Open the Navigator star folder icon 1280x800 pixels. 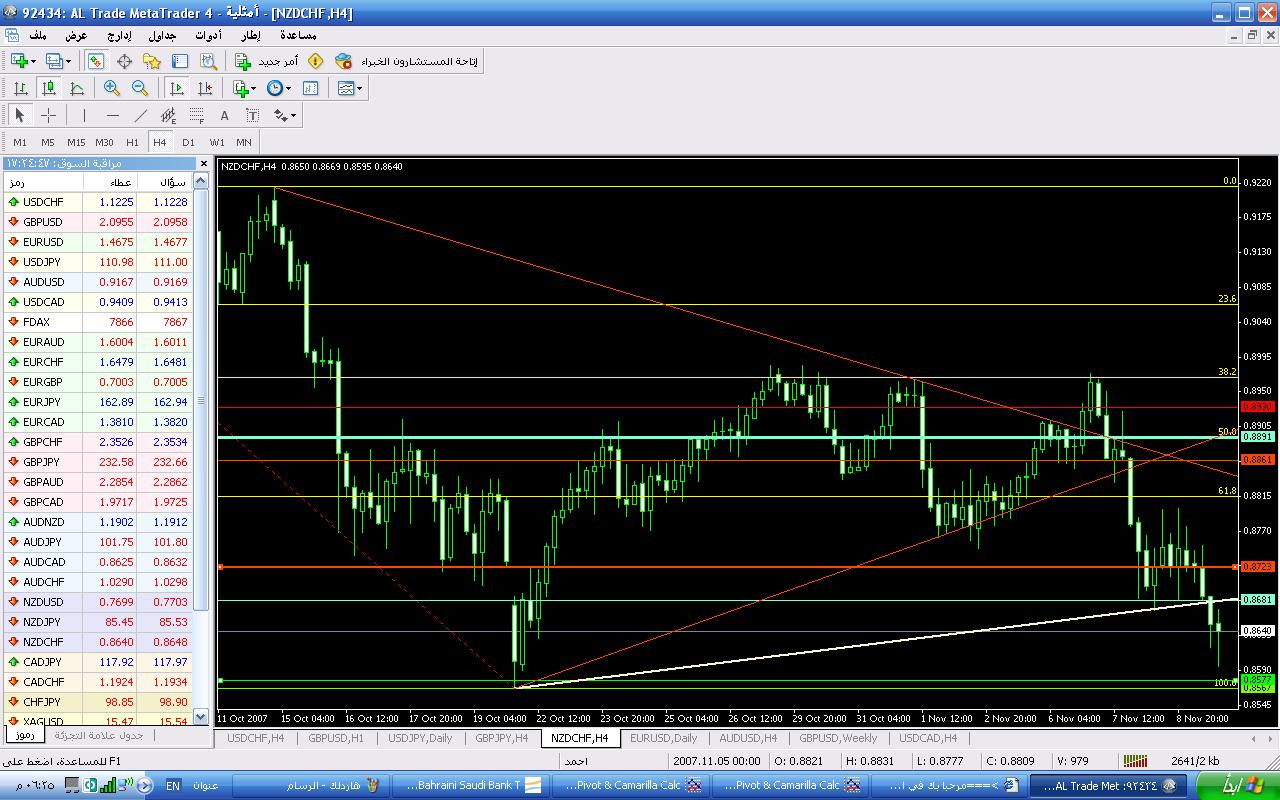tap(152, 61)
